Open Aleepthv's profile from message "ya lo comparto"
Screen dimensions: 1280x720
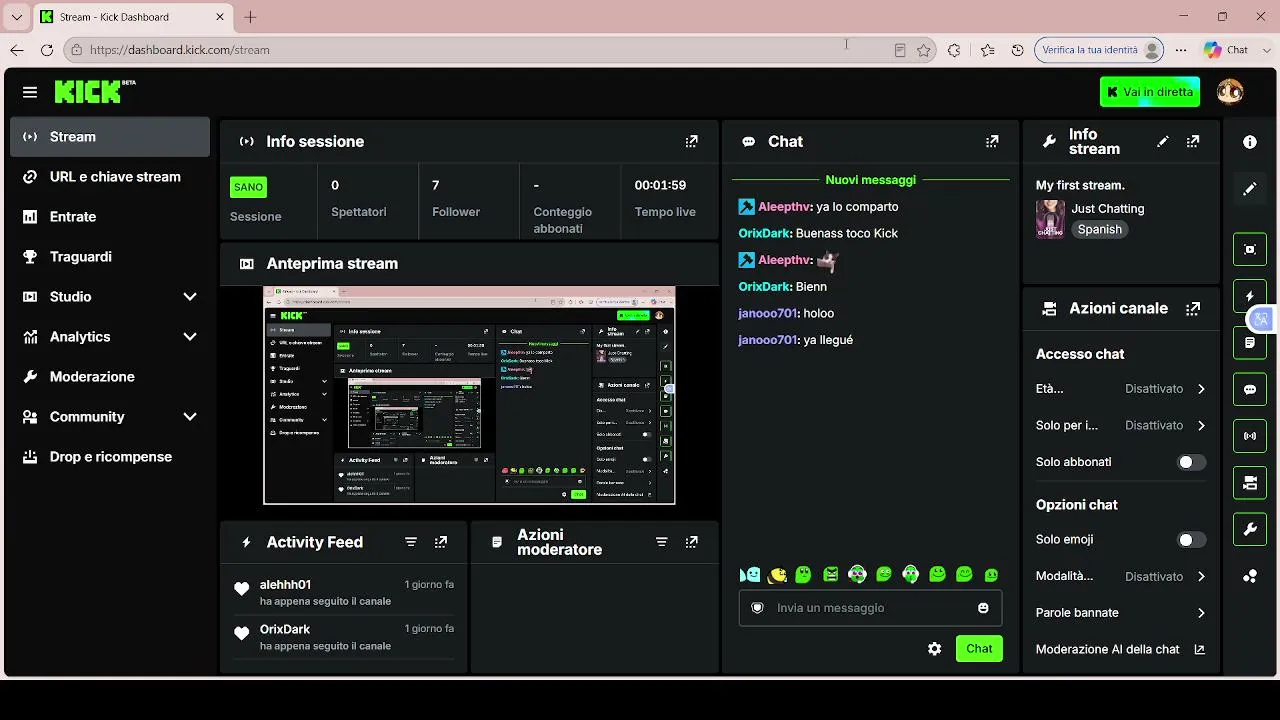785,207
